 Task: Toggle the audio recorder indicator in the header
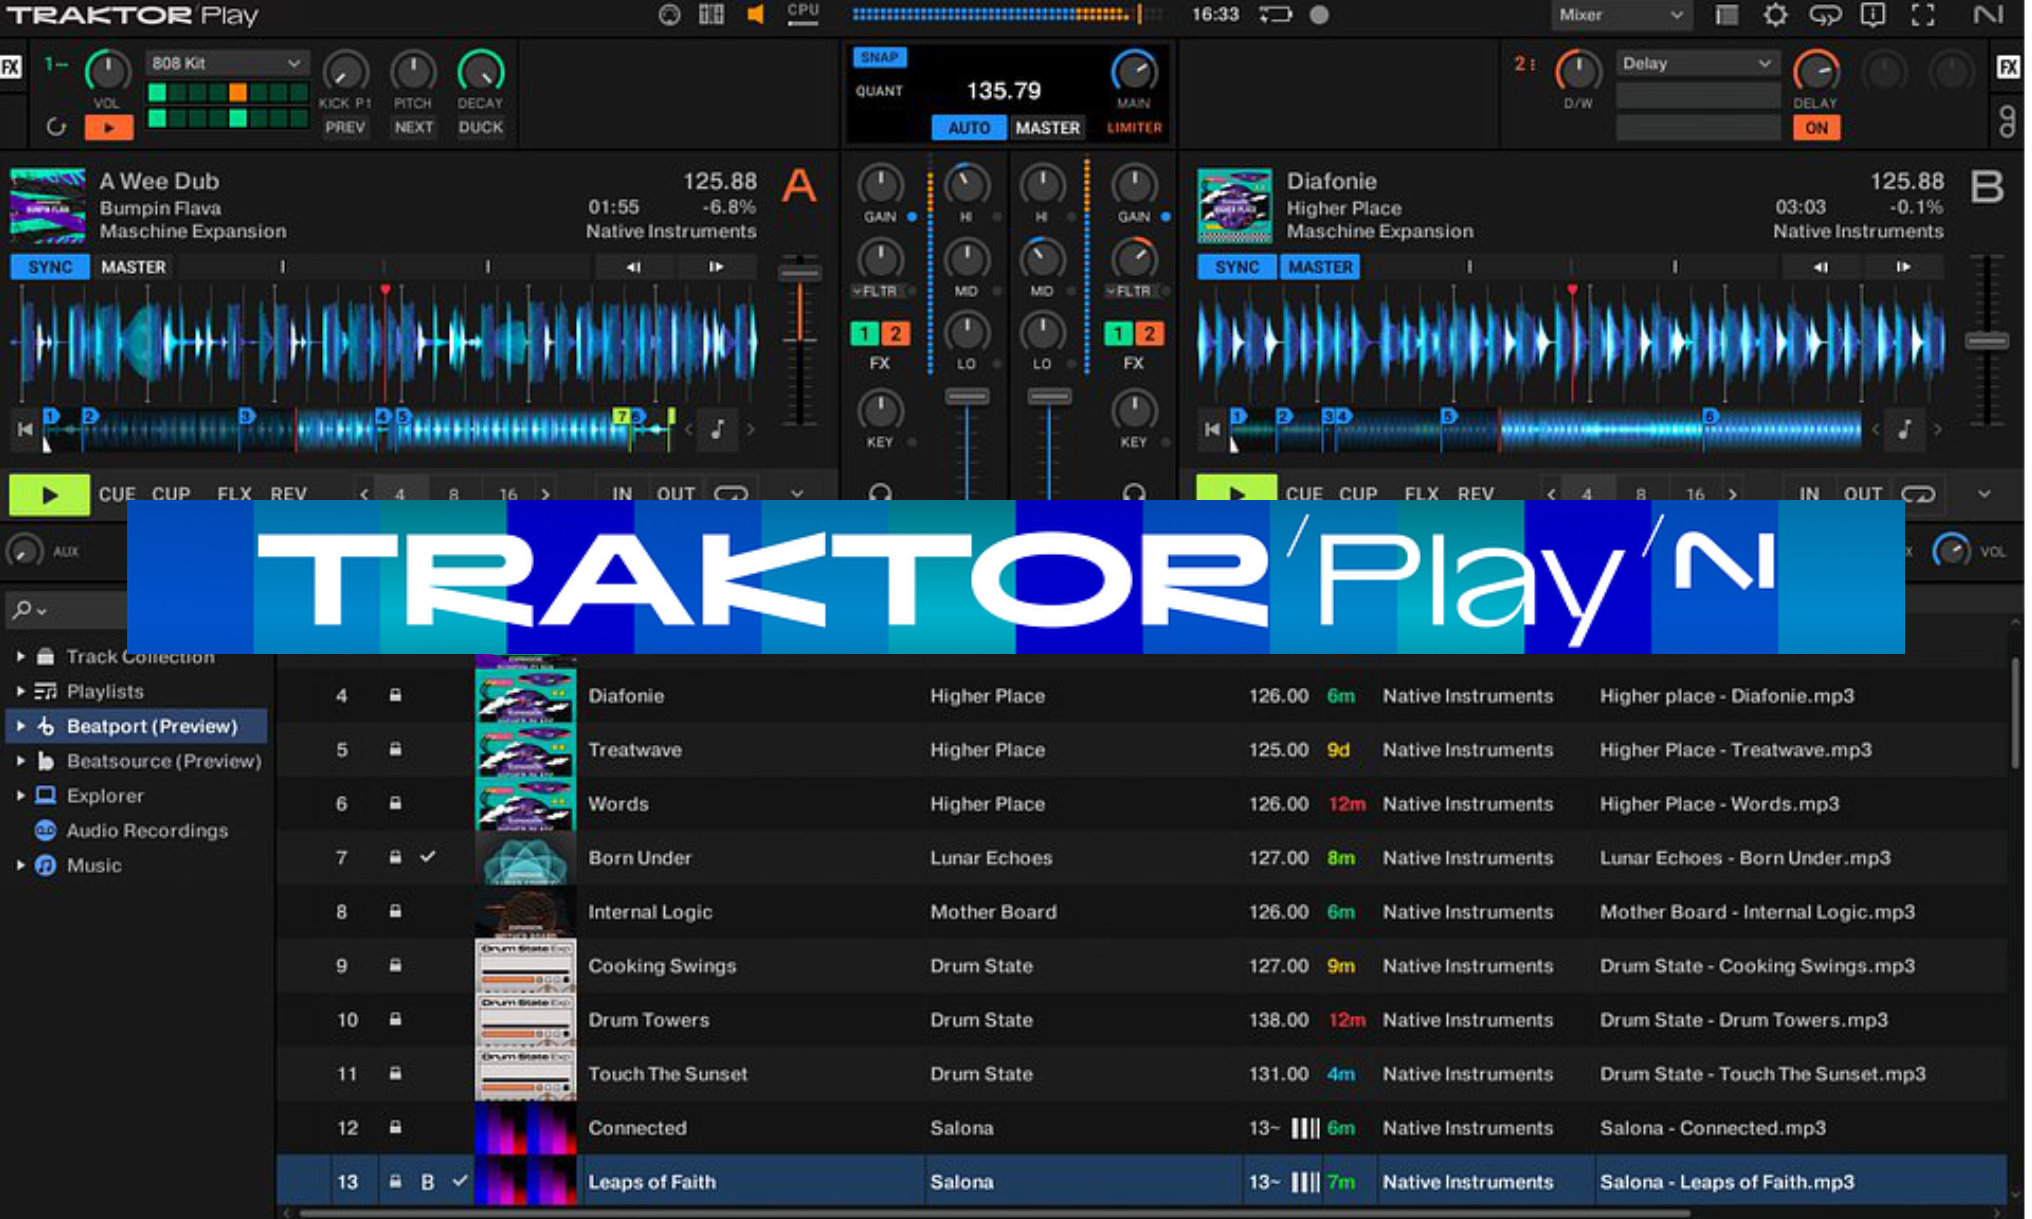[x=1319, y=15]
